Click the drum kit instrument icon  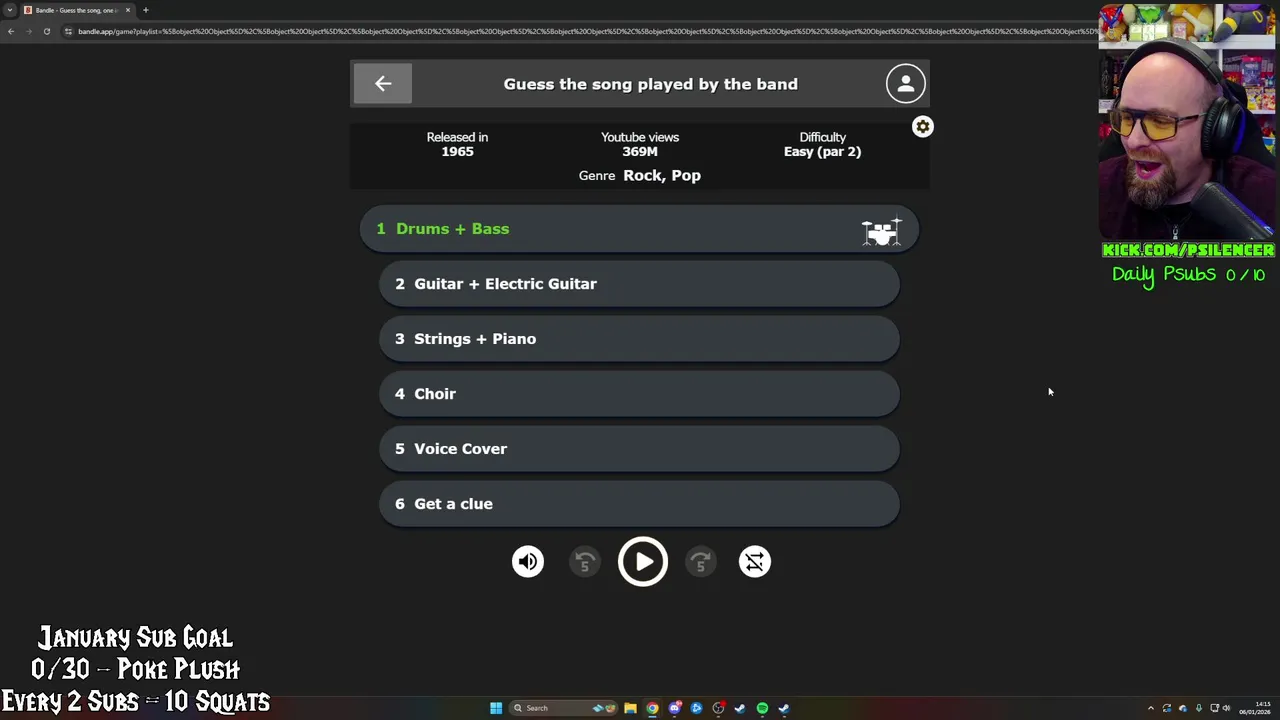click(881, 231)
